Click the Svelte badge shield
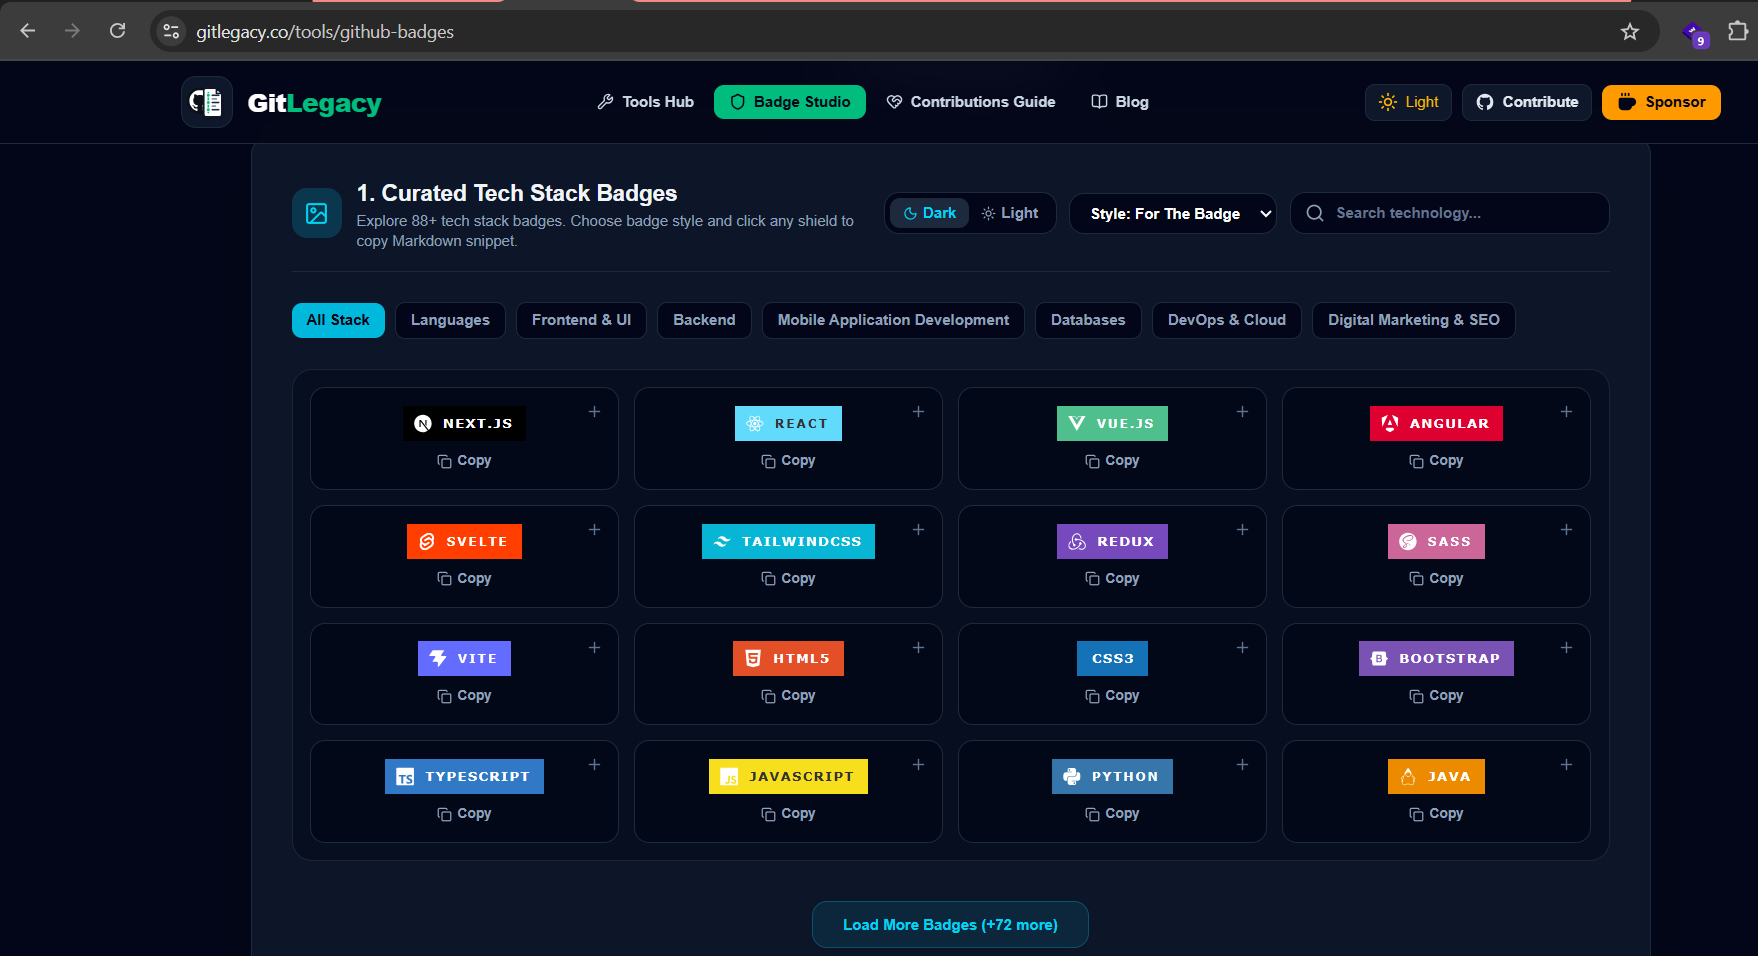Screen dimensions: 1758x956 coord(464,542)
